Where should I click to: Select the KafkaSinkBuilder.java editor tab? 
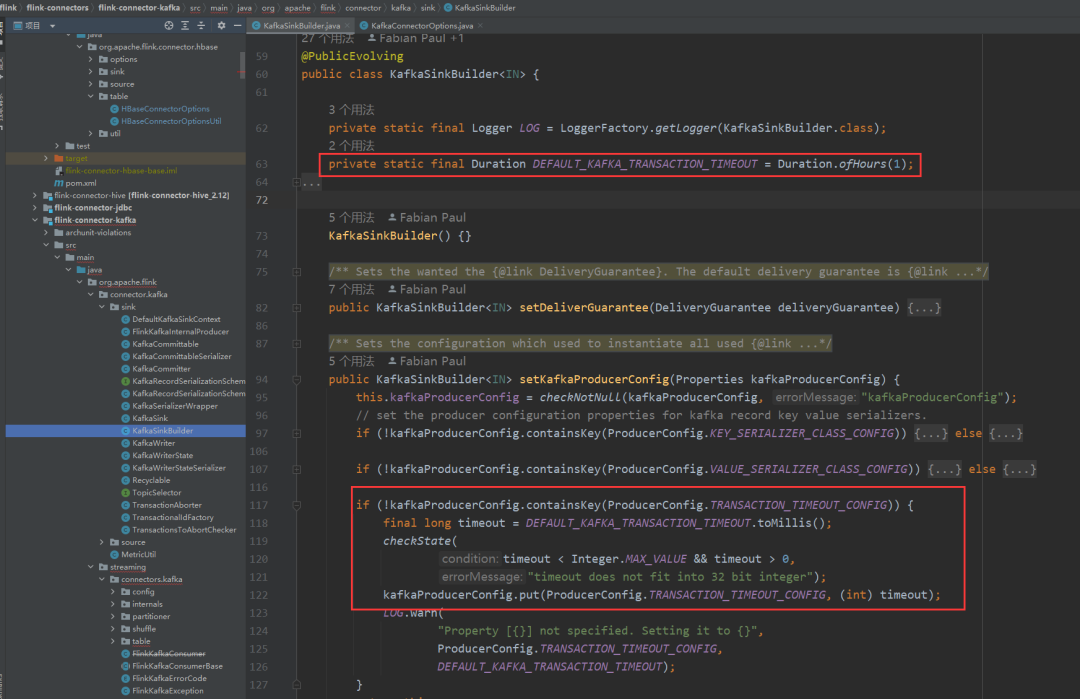click(x=302, y=25)
